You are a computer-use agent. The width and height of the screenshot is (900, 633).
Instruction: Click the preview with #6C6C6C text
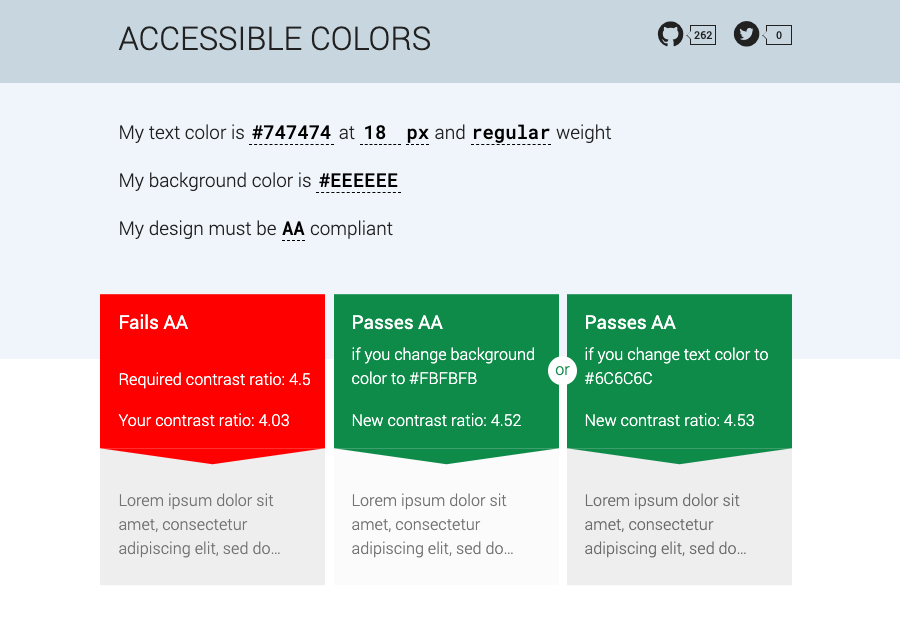[679, 524]
